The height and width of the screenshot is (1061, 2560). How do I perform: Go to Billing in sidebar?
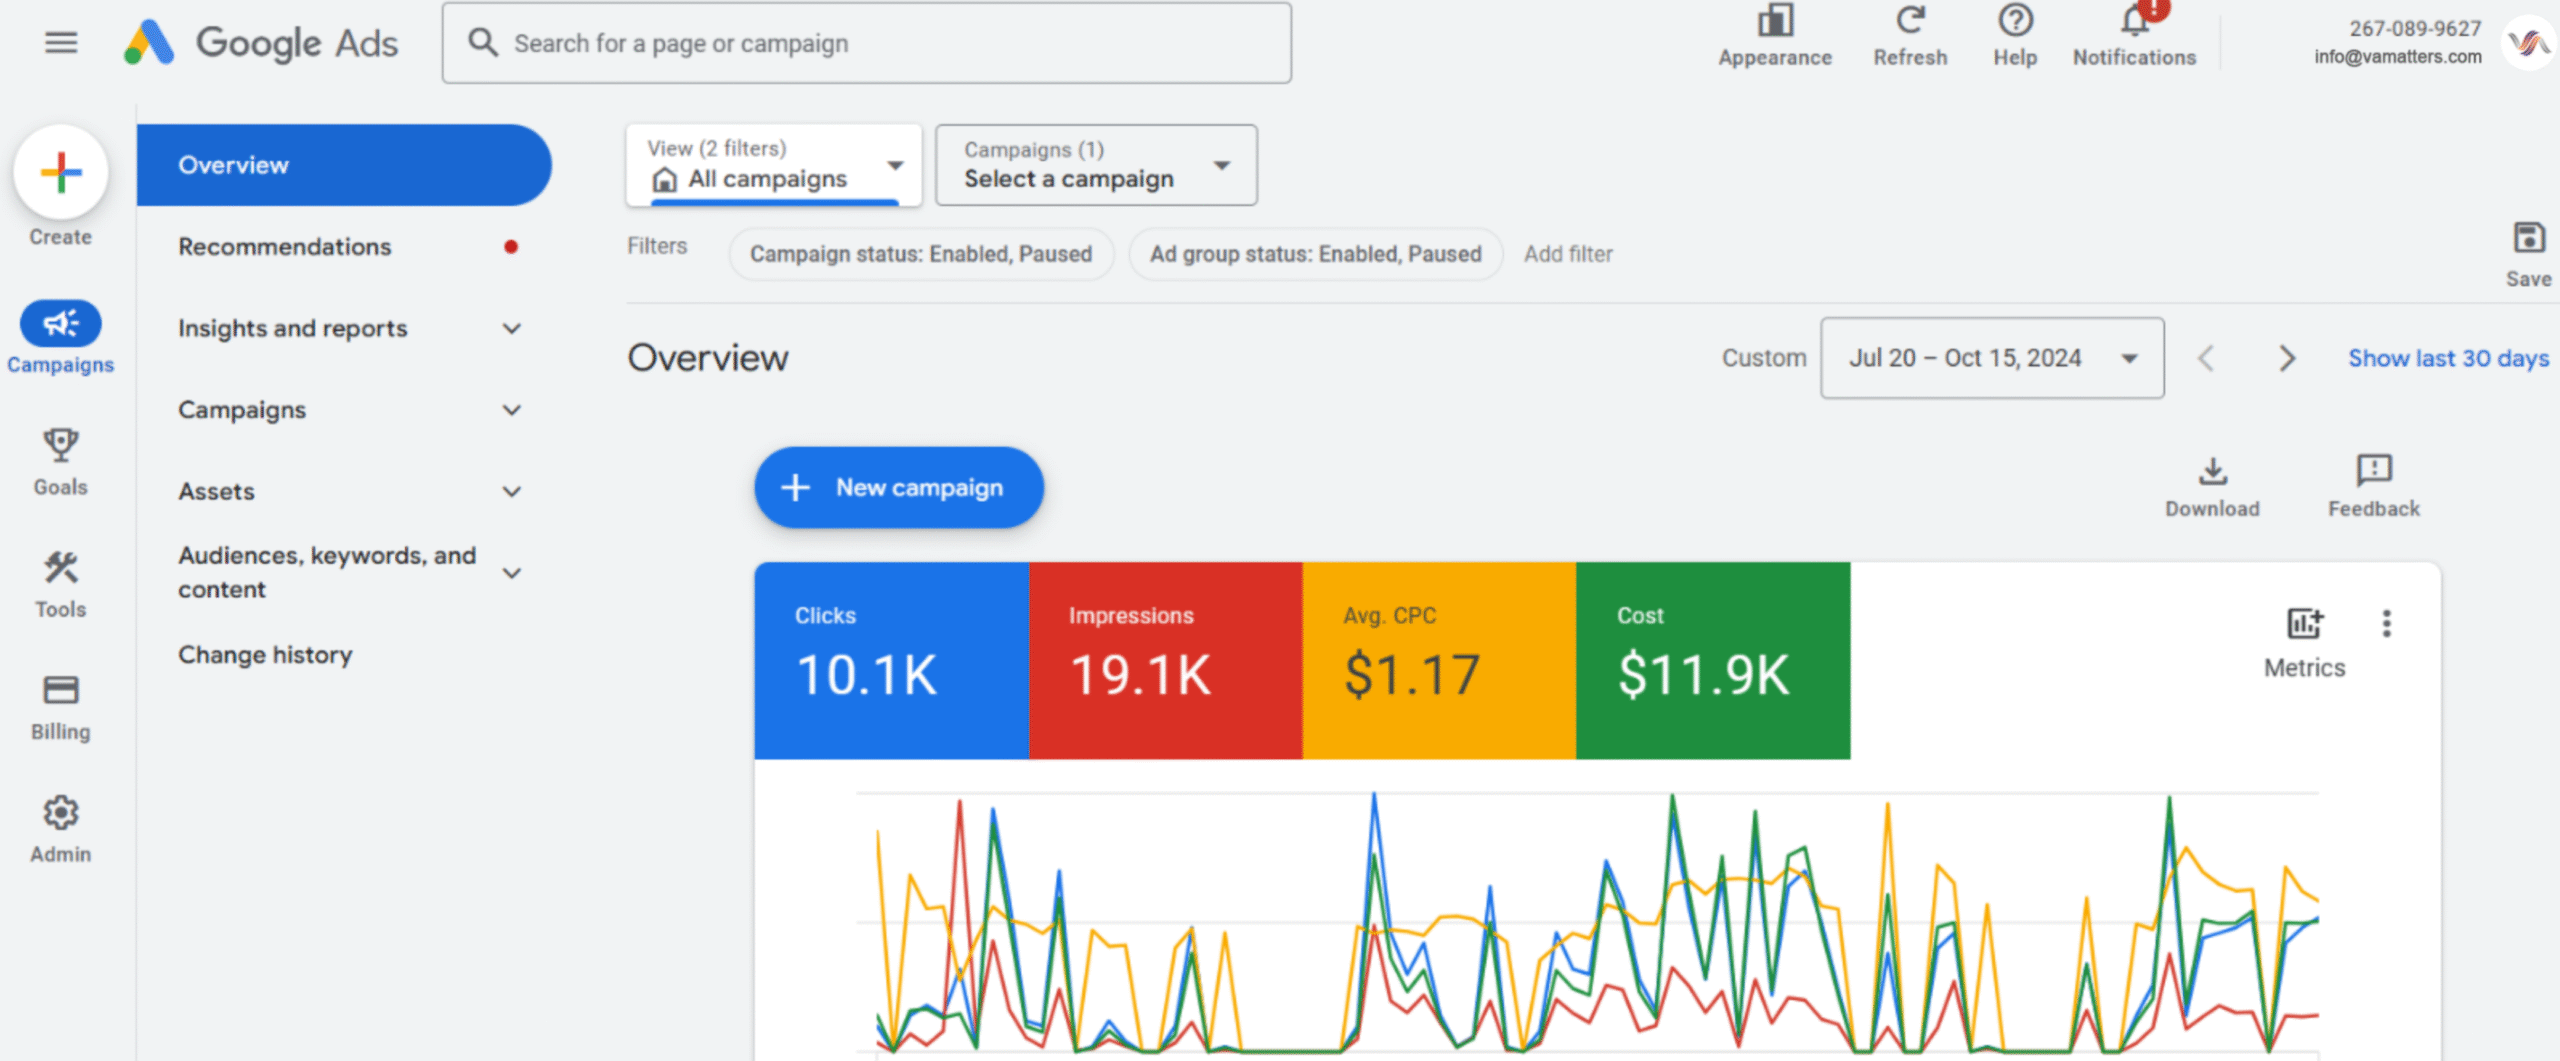[61, 691]
